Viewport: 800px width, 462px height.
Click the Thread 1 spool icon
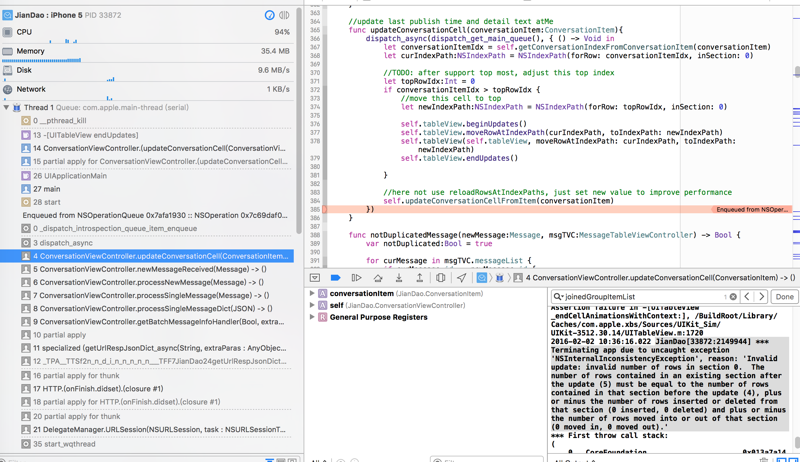click(17, 108)
